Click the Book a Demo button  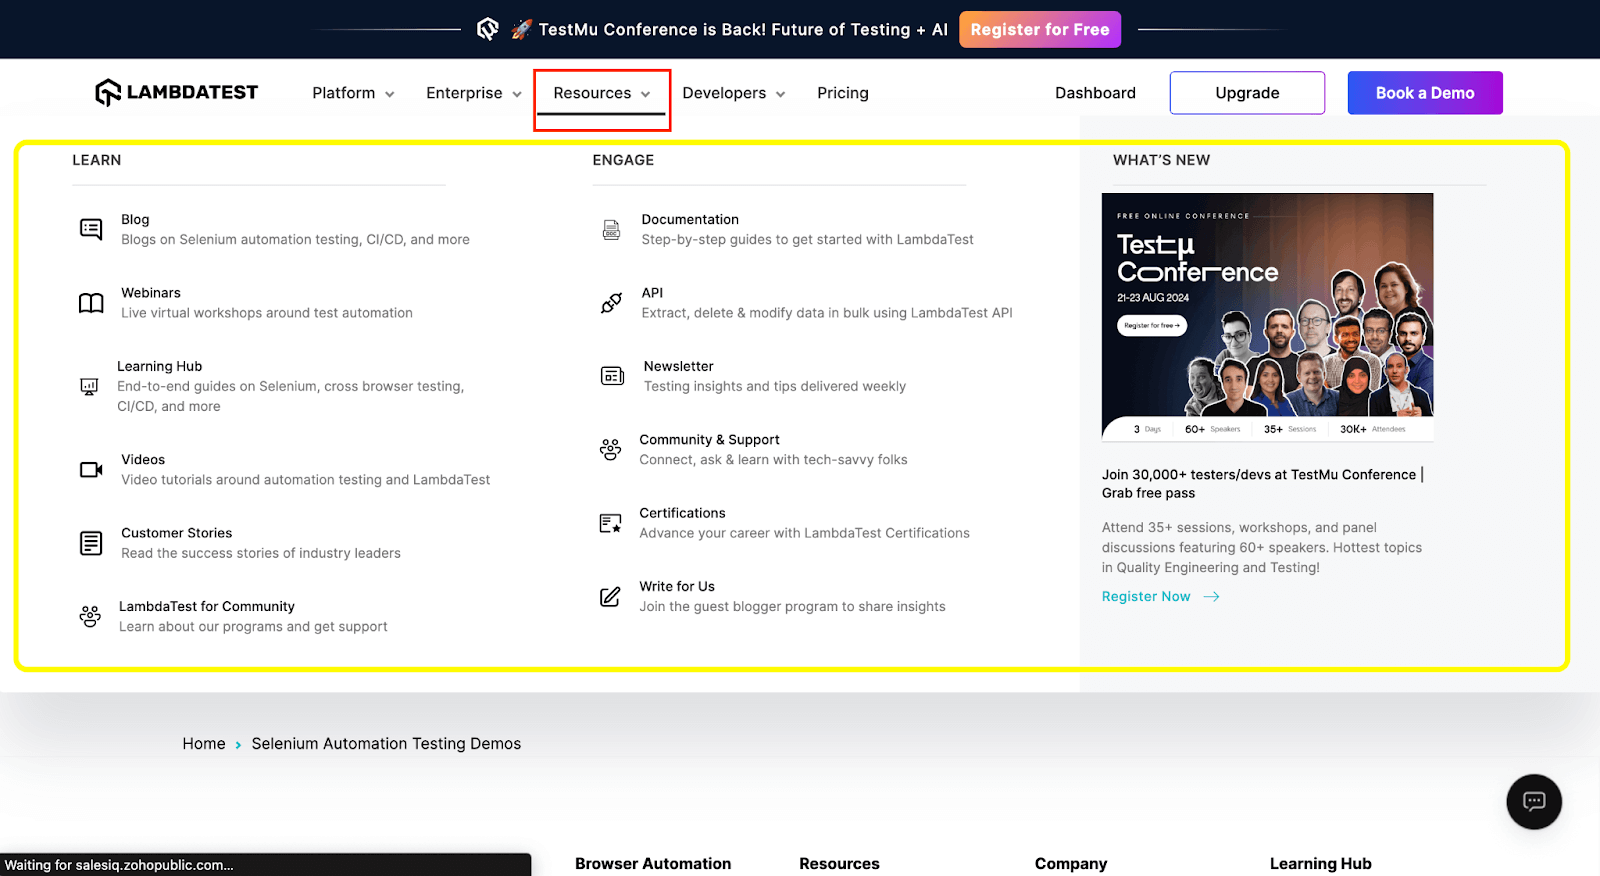click(1425, 93)
